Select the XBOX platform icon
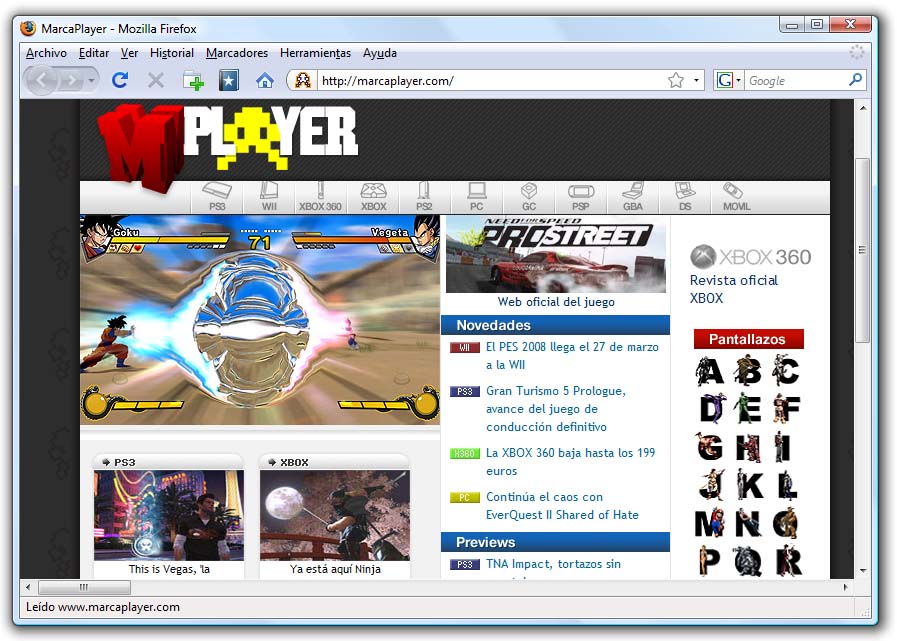897x641 pixels. [x=374, y=197]
